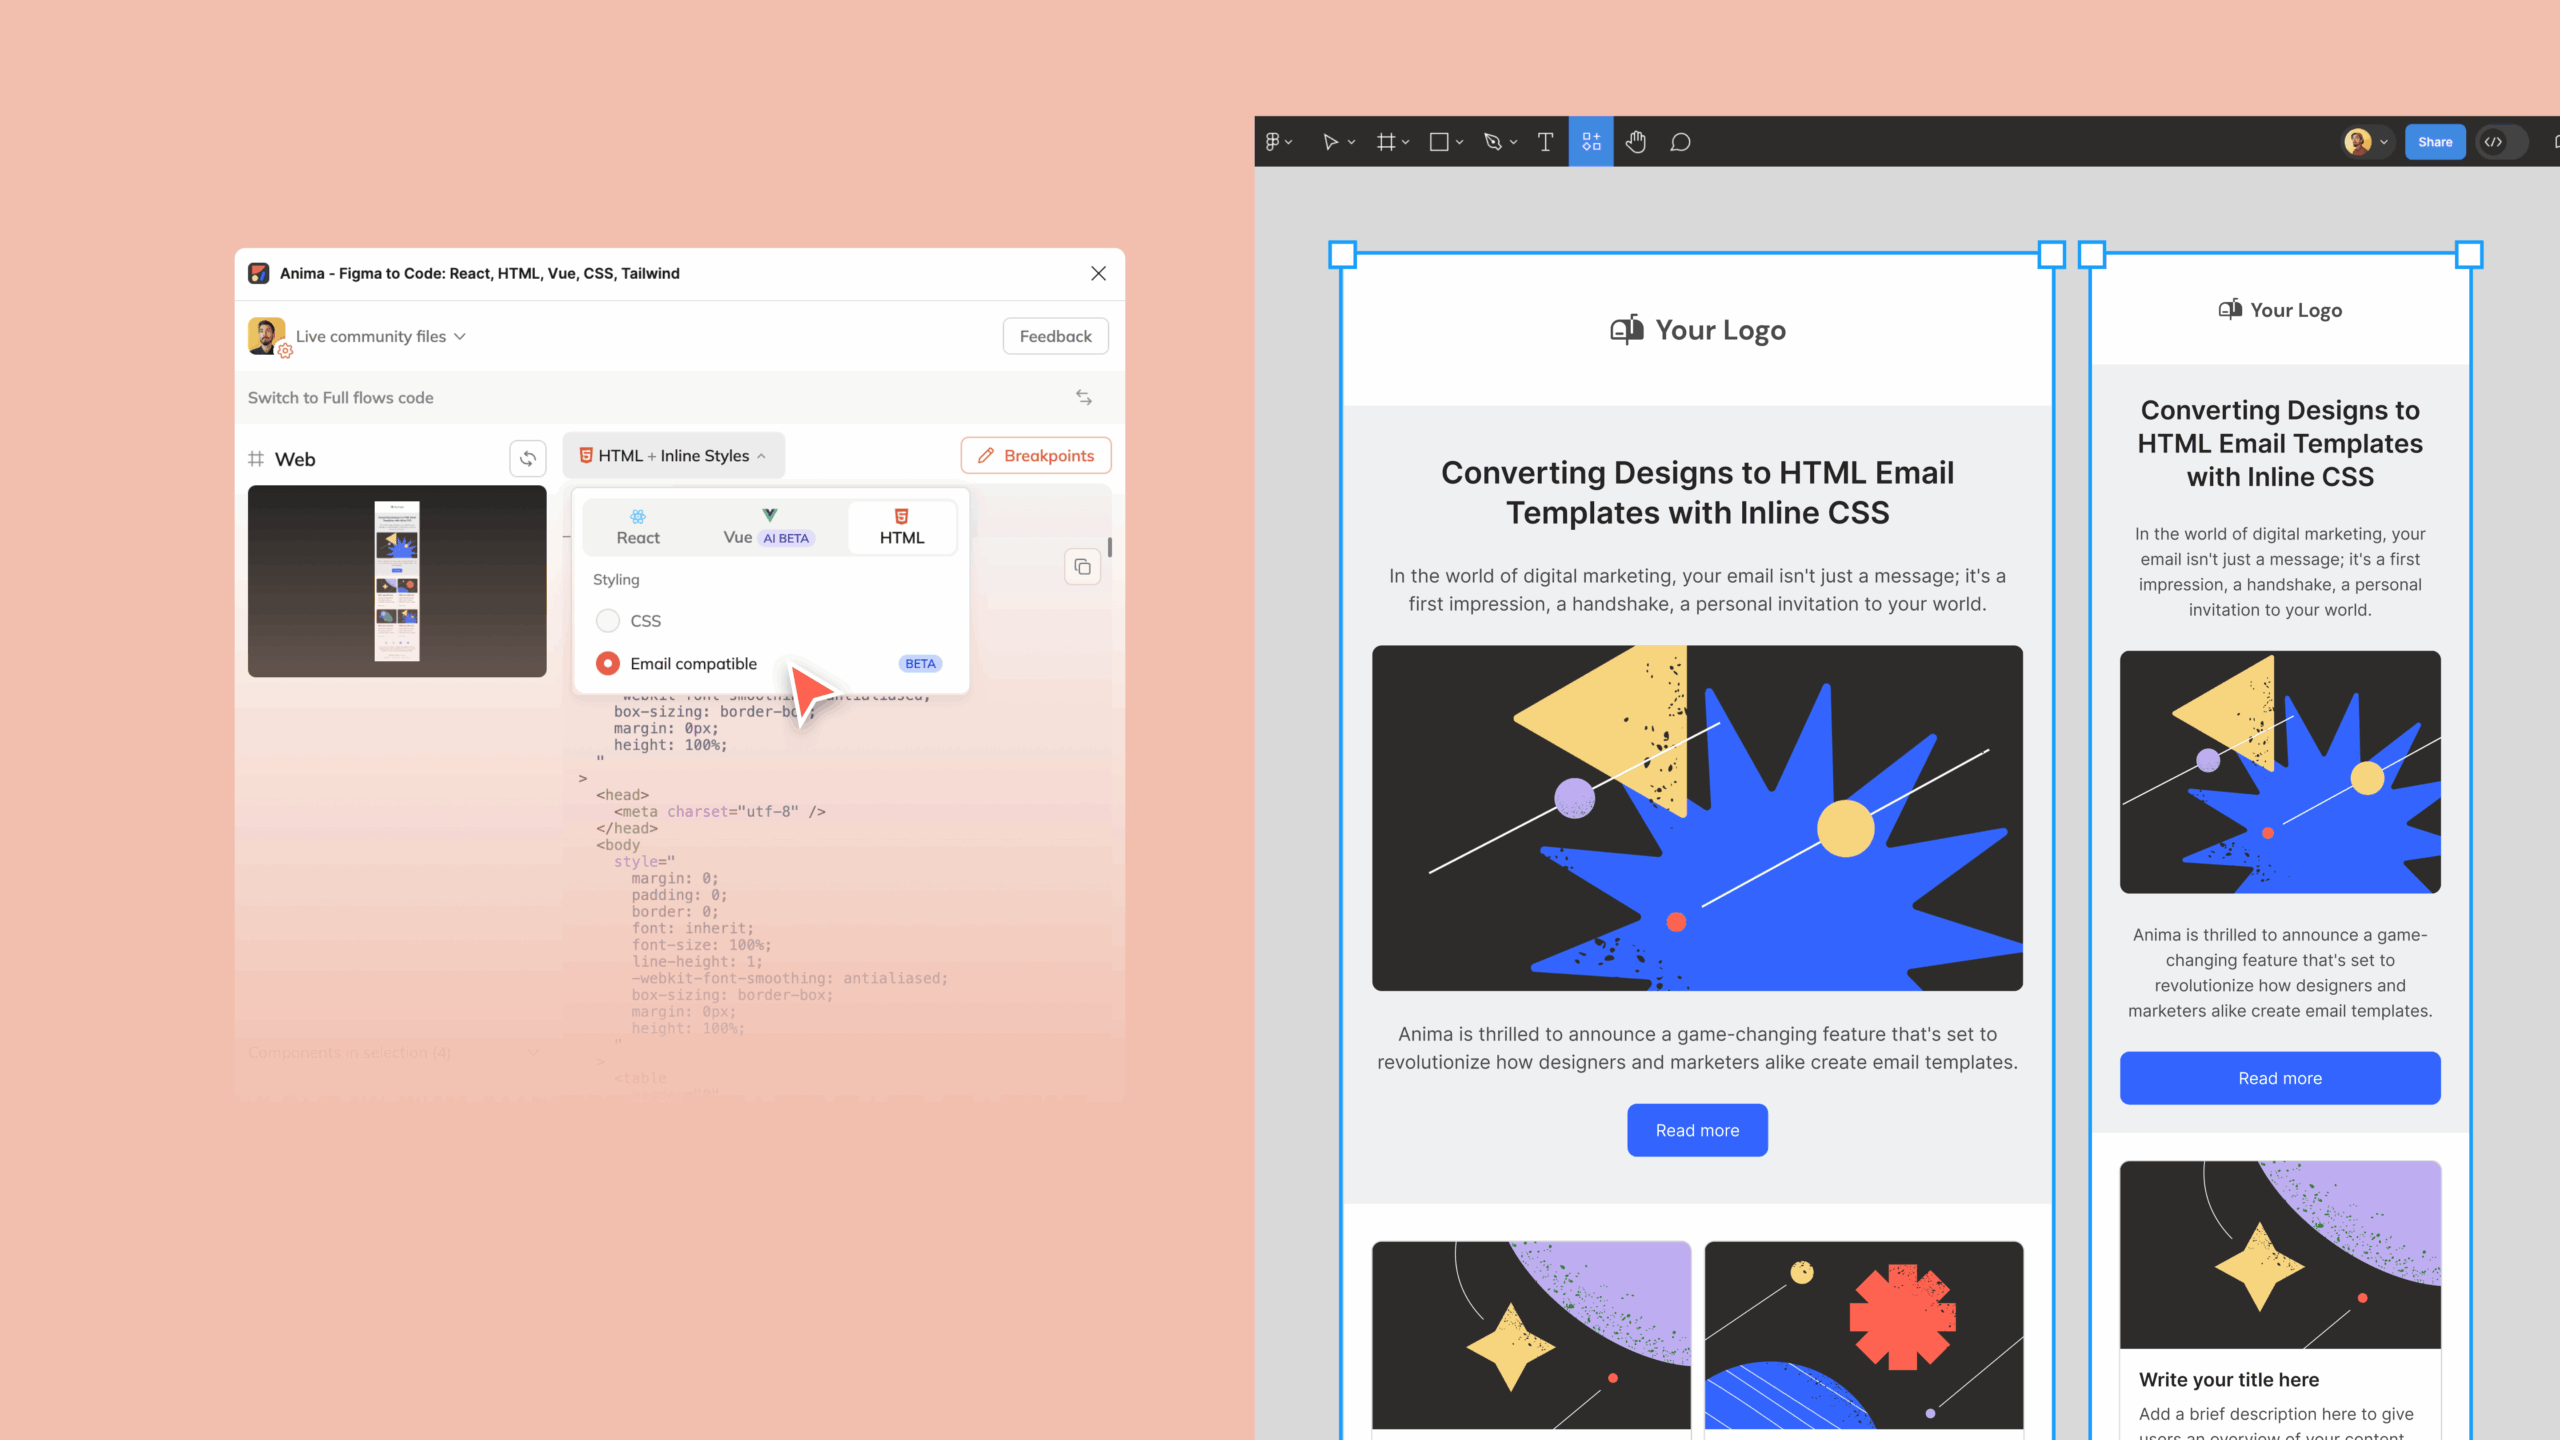Image resolution: width=2560 pixels, height=1440 pixels.
Task: Select the CSS radio button styling option
Action: point(608,621)
